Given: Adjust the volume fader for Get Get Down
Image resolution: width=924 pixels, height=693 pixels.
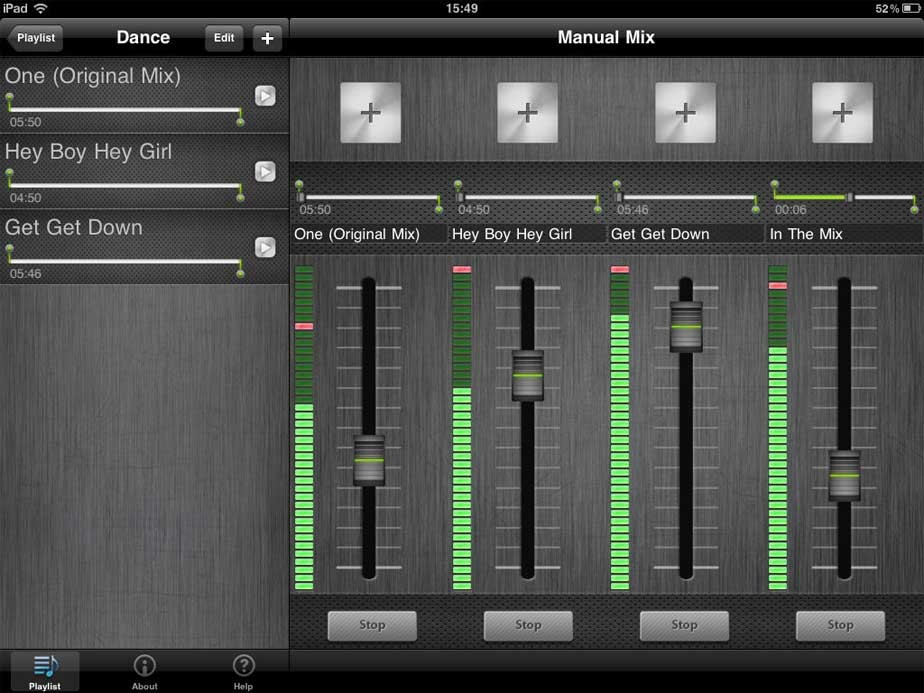Looking at the screenshot, I should coord(684,324).
